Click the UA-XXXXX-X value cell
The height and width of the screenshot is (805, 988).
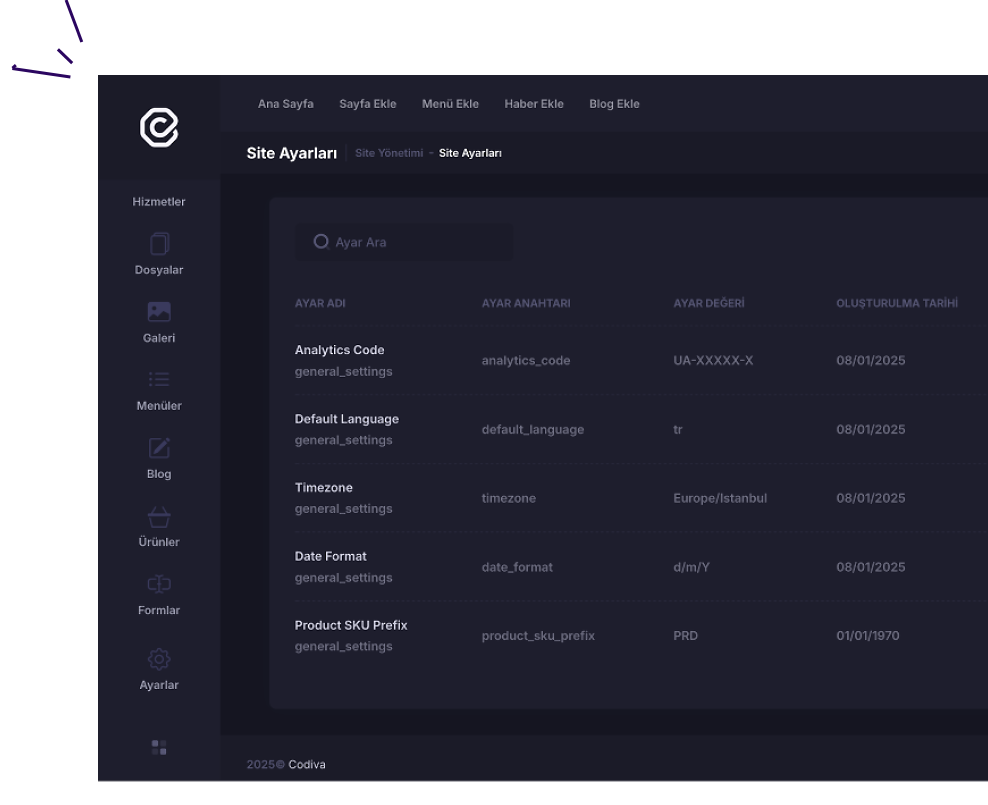coord(713,360)
